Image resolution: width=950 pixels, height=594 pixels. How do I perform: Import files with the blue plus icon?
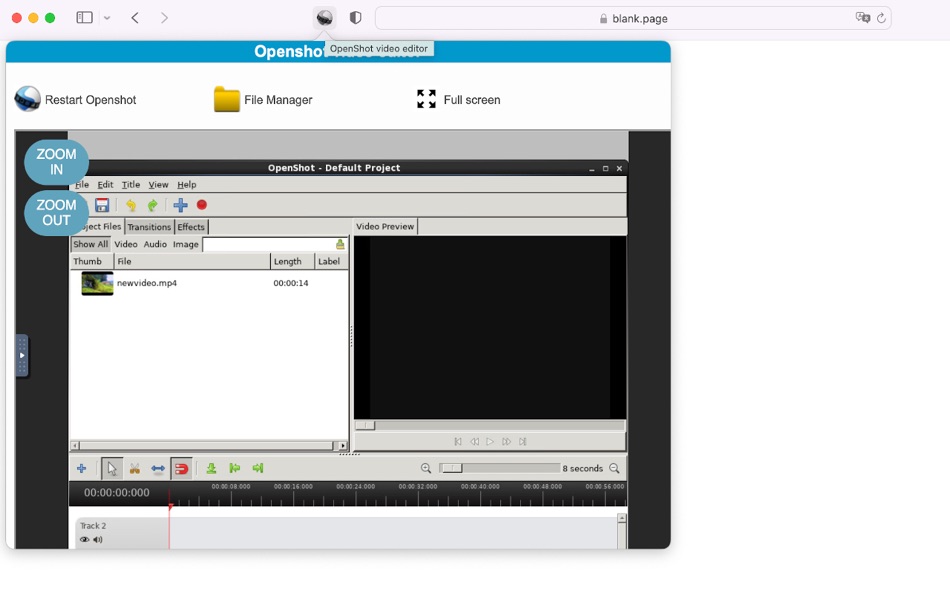point(181,205)
